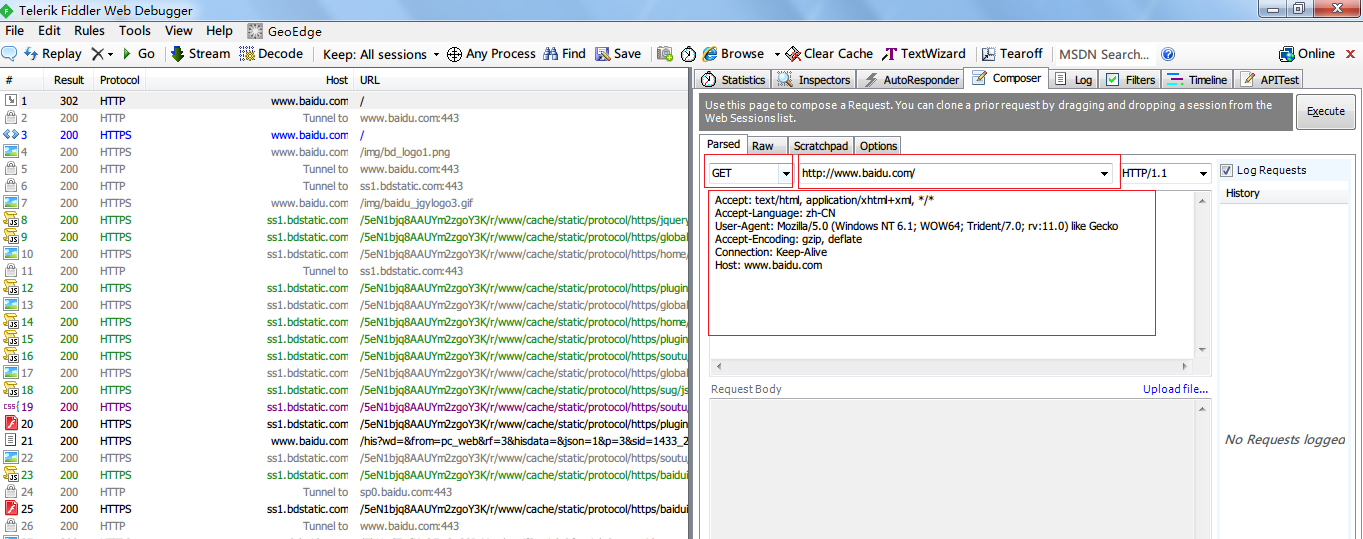This screenshot has width=1363, height=539.
Task: Select session 3 HTTPS www.baidu.com
Action: point(344,135)
